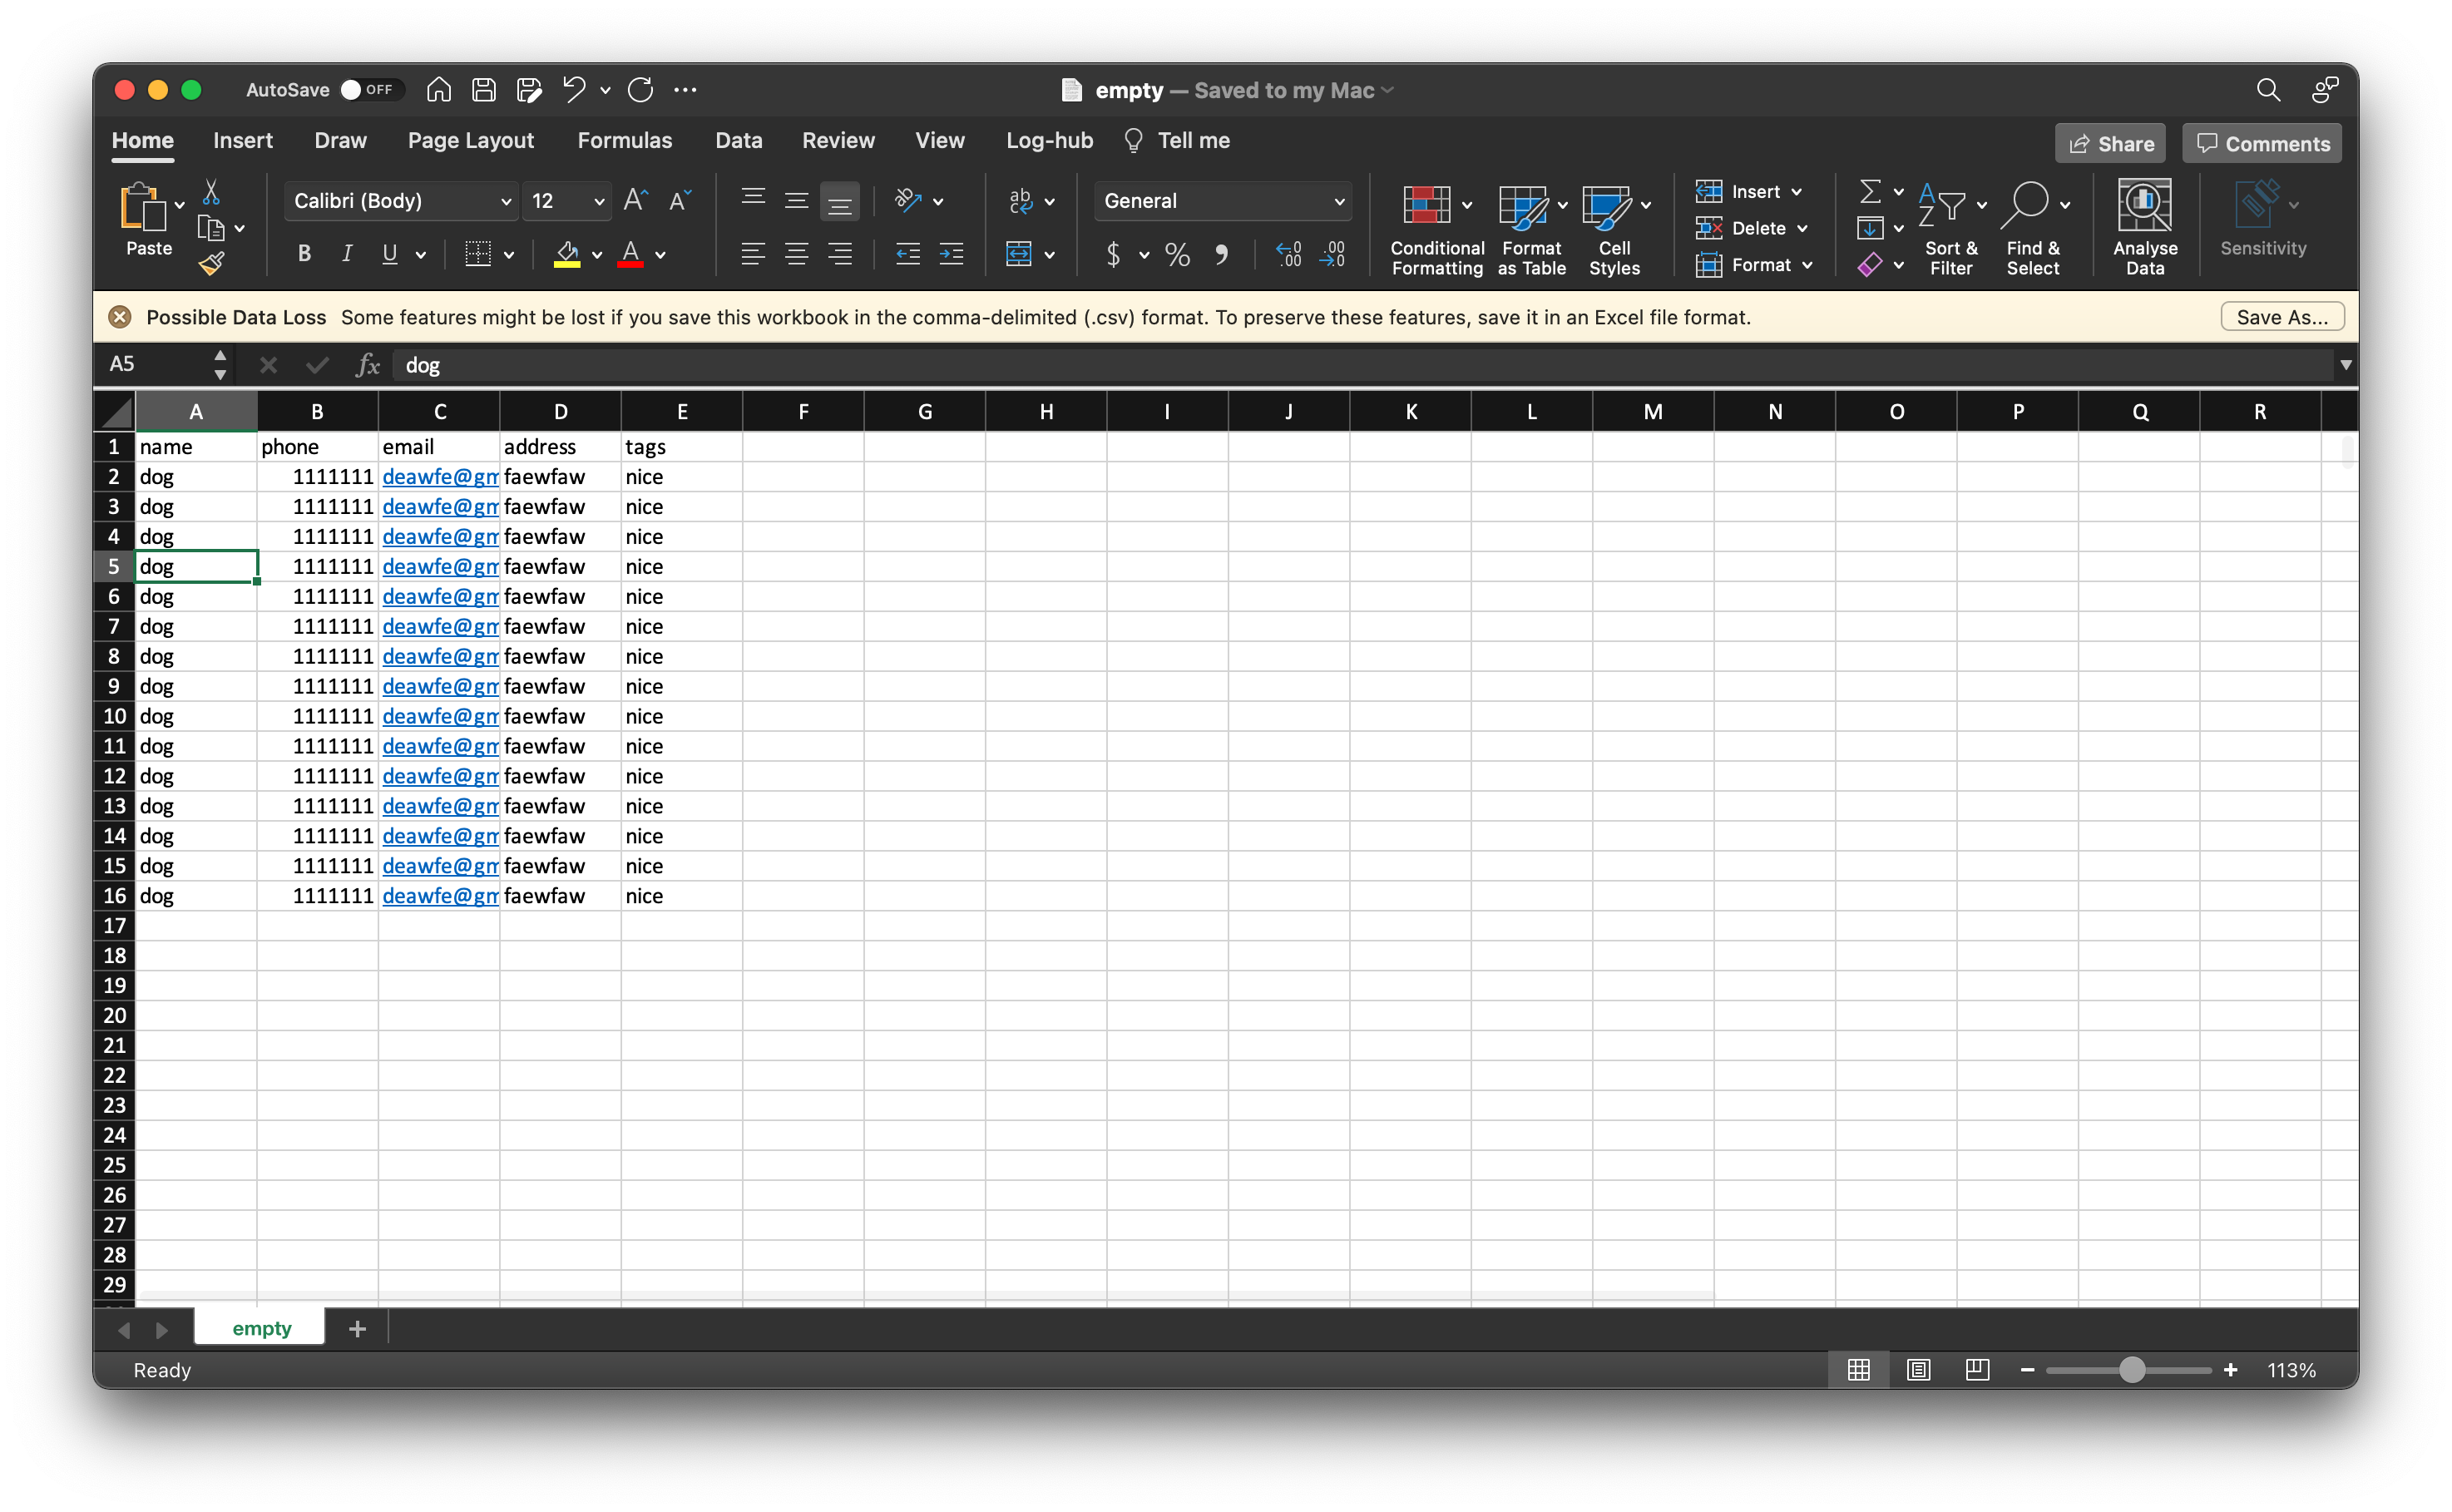This screenshot has width=2452, height=1512.
Task: Open the deawfe@gm email link in row 2
Action: point(439,477)
